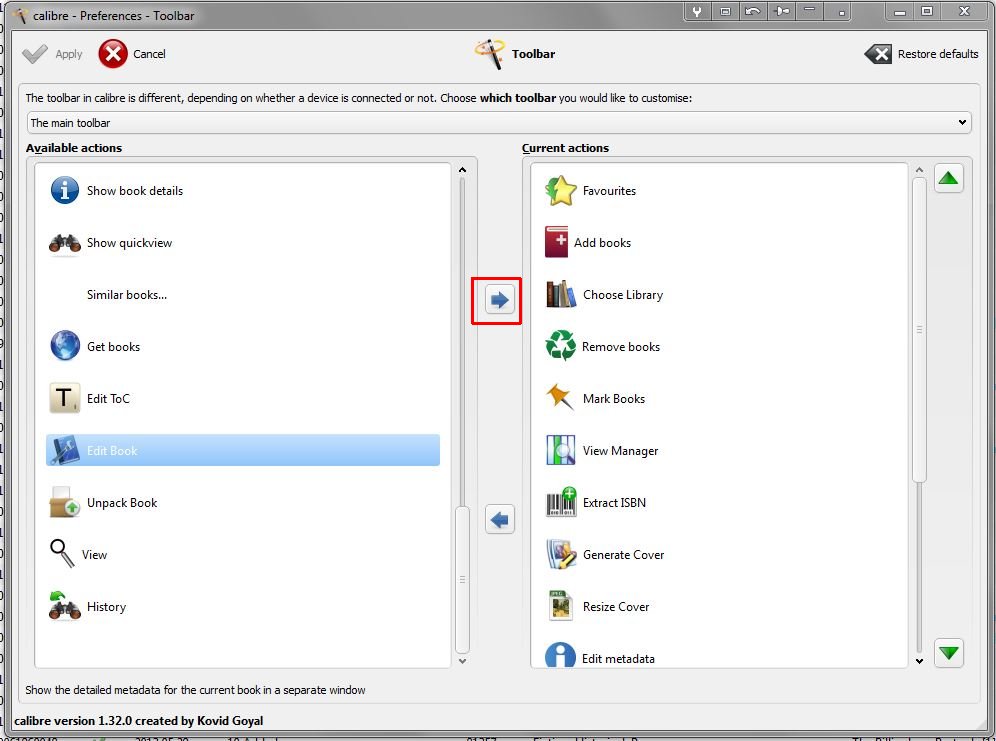Click the Choose Library bookshelf icon
Viewport: 996px width, 741px height.
click(561, 294)
